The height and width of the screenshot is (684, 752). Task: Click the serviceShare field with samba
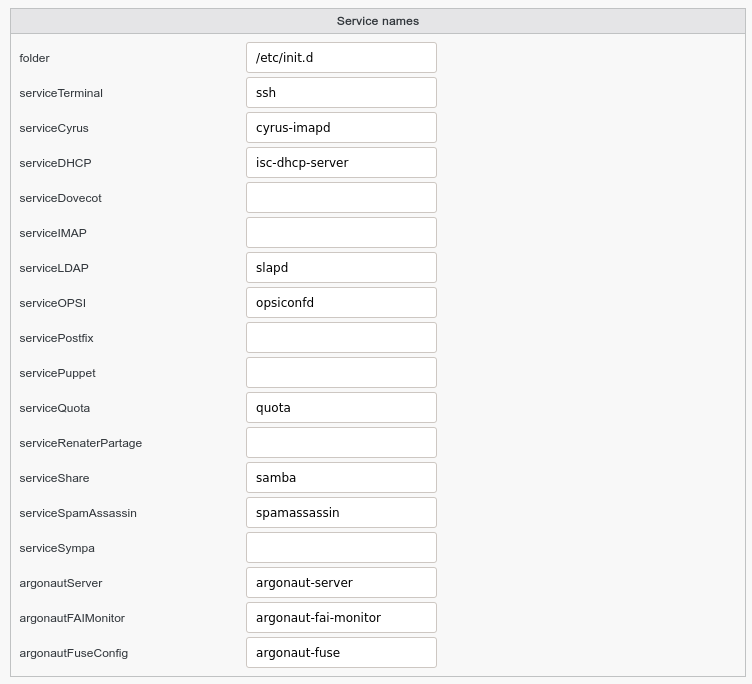341,478
